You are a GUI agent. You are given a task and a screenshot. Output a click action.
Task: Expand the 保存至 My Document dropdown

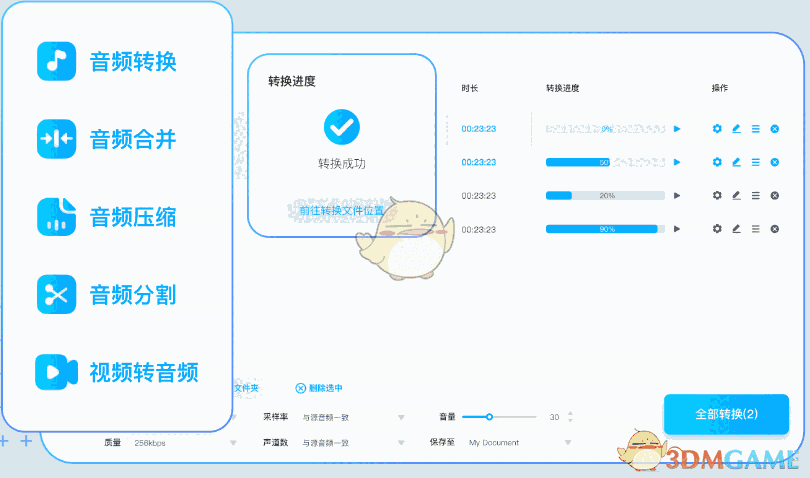[x=568, y=442]
